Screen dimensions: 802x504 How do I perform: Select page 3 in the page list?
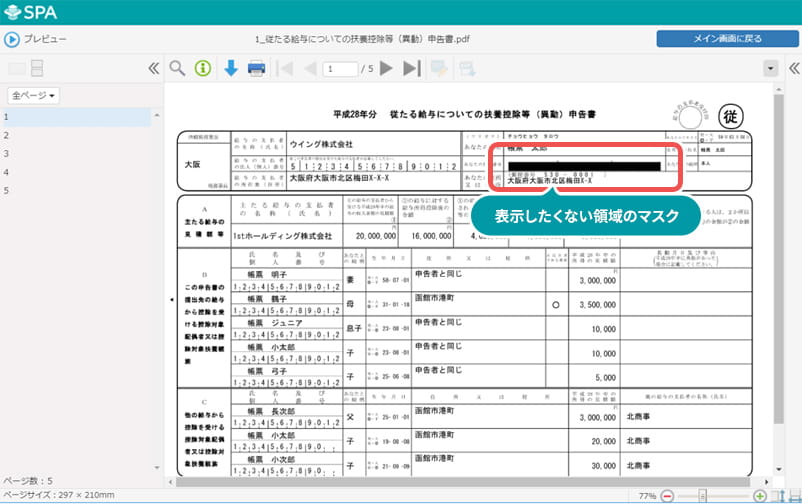[x=76, y=154]
